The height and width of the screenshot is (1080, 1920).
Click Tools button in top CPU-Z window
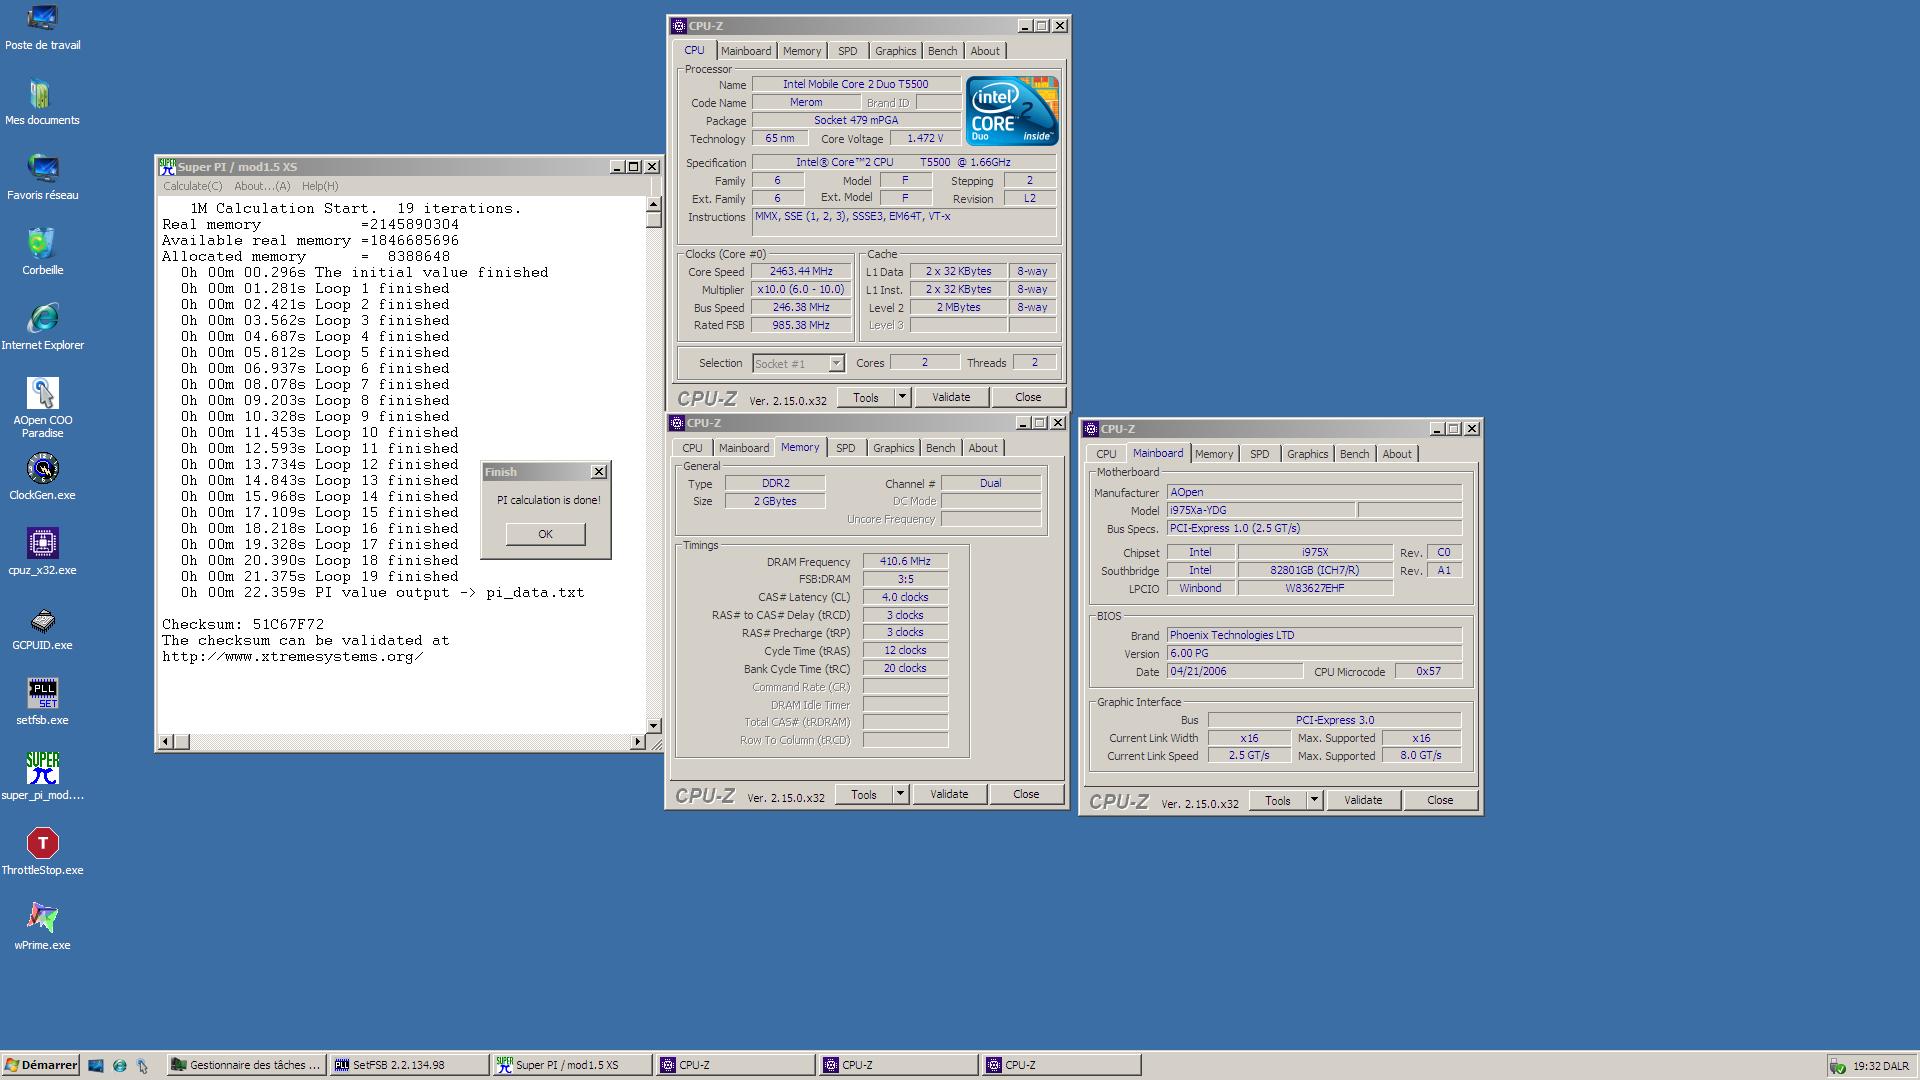point(866,397)
